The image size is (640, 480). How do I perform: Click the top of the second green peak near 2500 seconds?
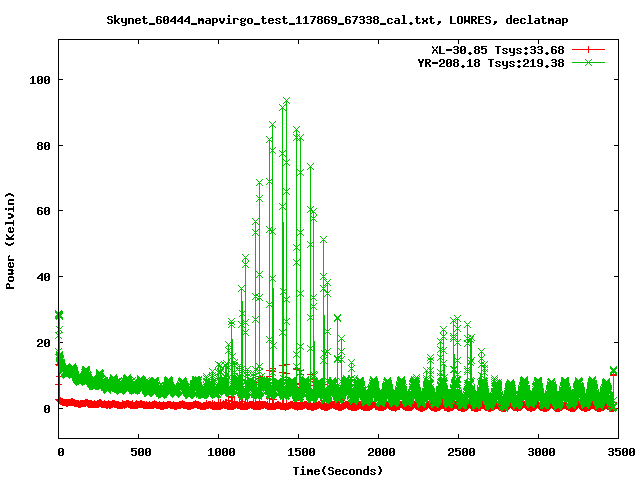coord(457,318)
